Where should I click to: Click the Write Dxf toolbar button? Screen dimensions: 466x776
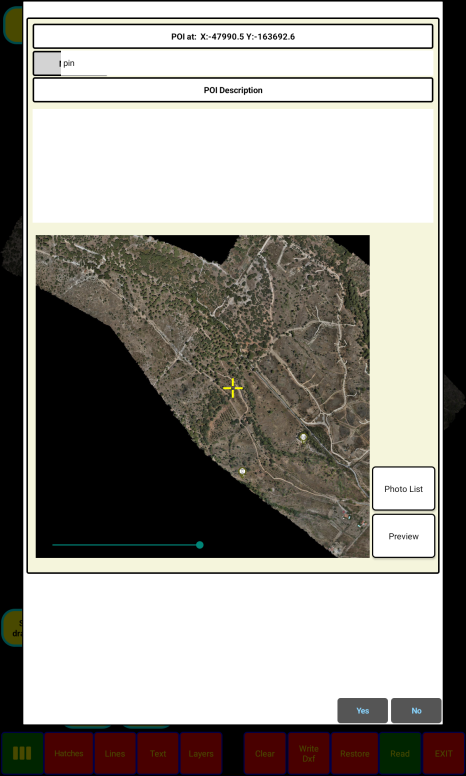[x=309, y=753]
